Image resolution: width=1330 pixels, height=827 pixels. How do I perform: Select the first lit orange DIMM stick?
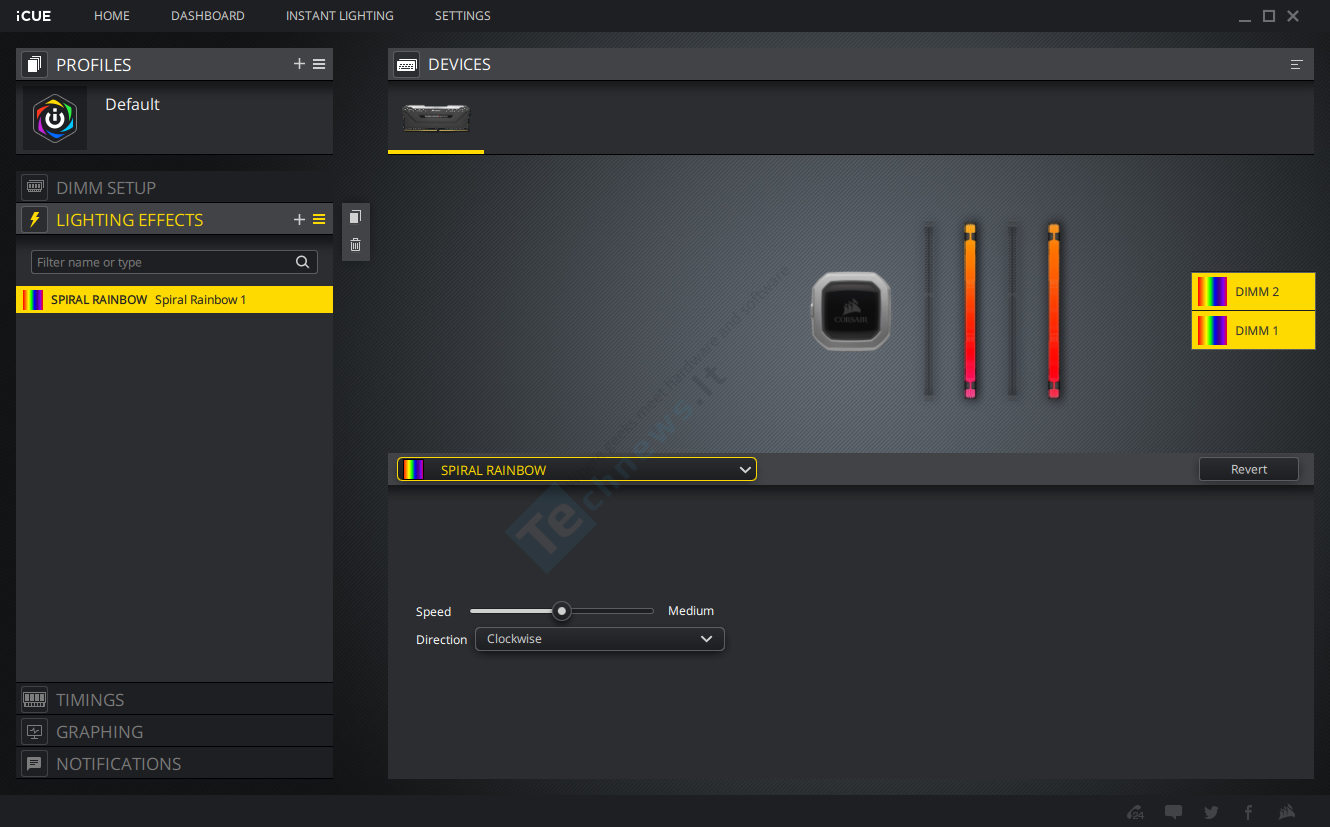point(970,311)
